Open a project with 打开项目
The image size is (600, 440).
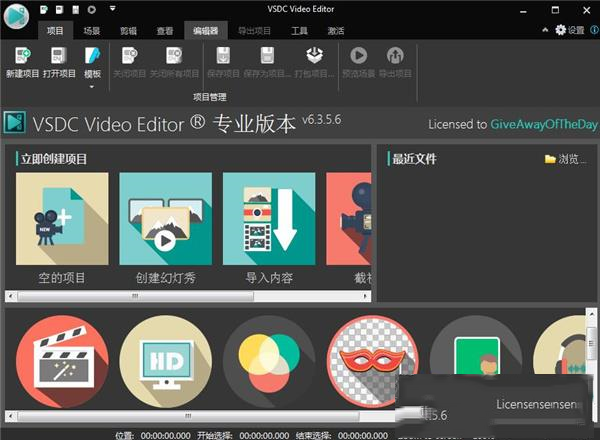click(x=59, y=62)
